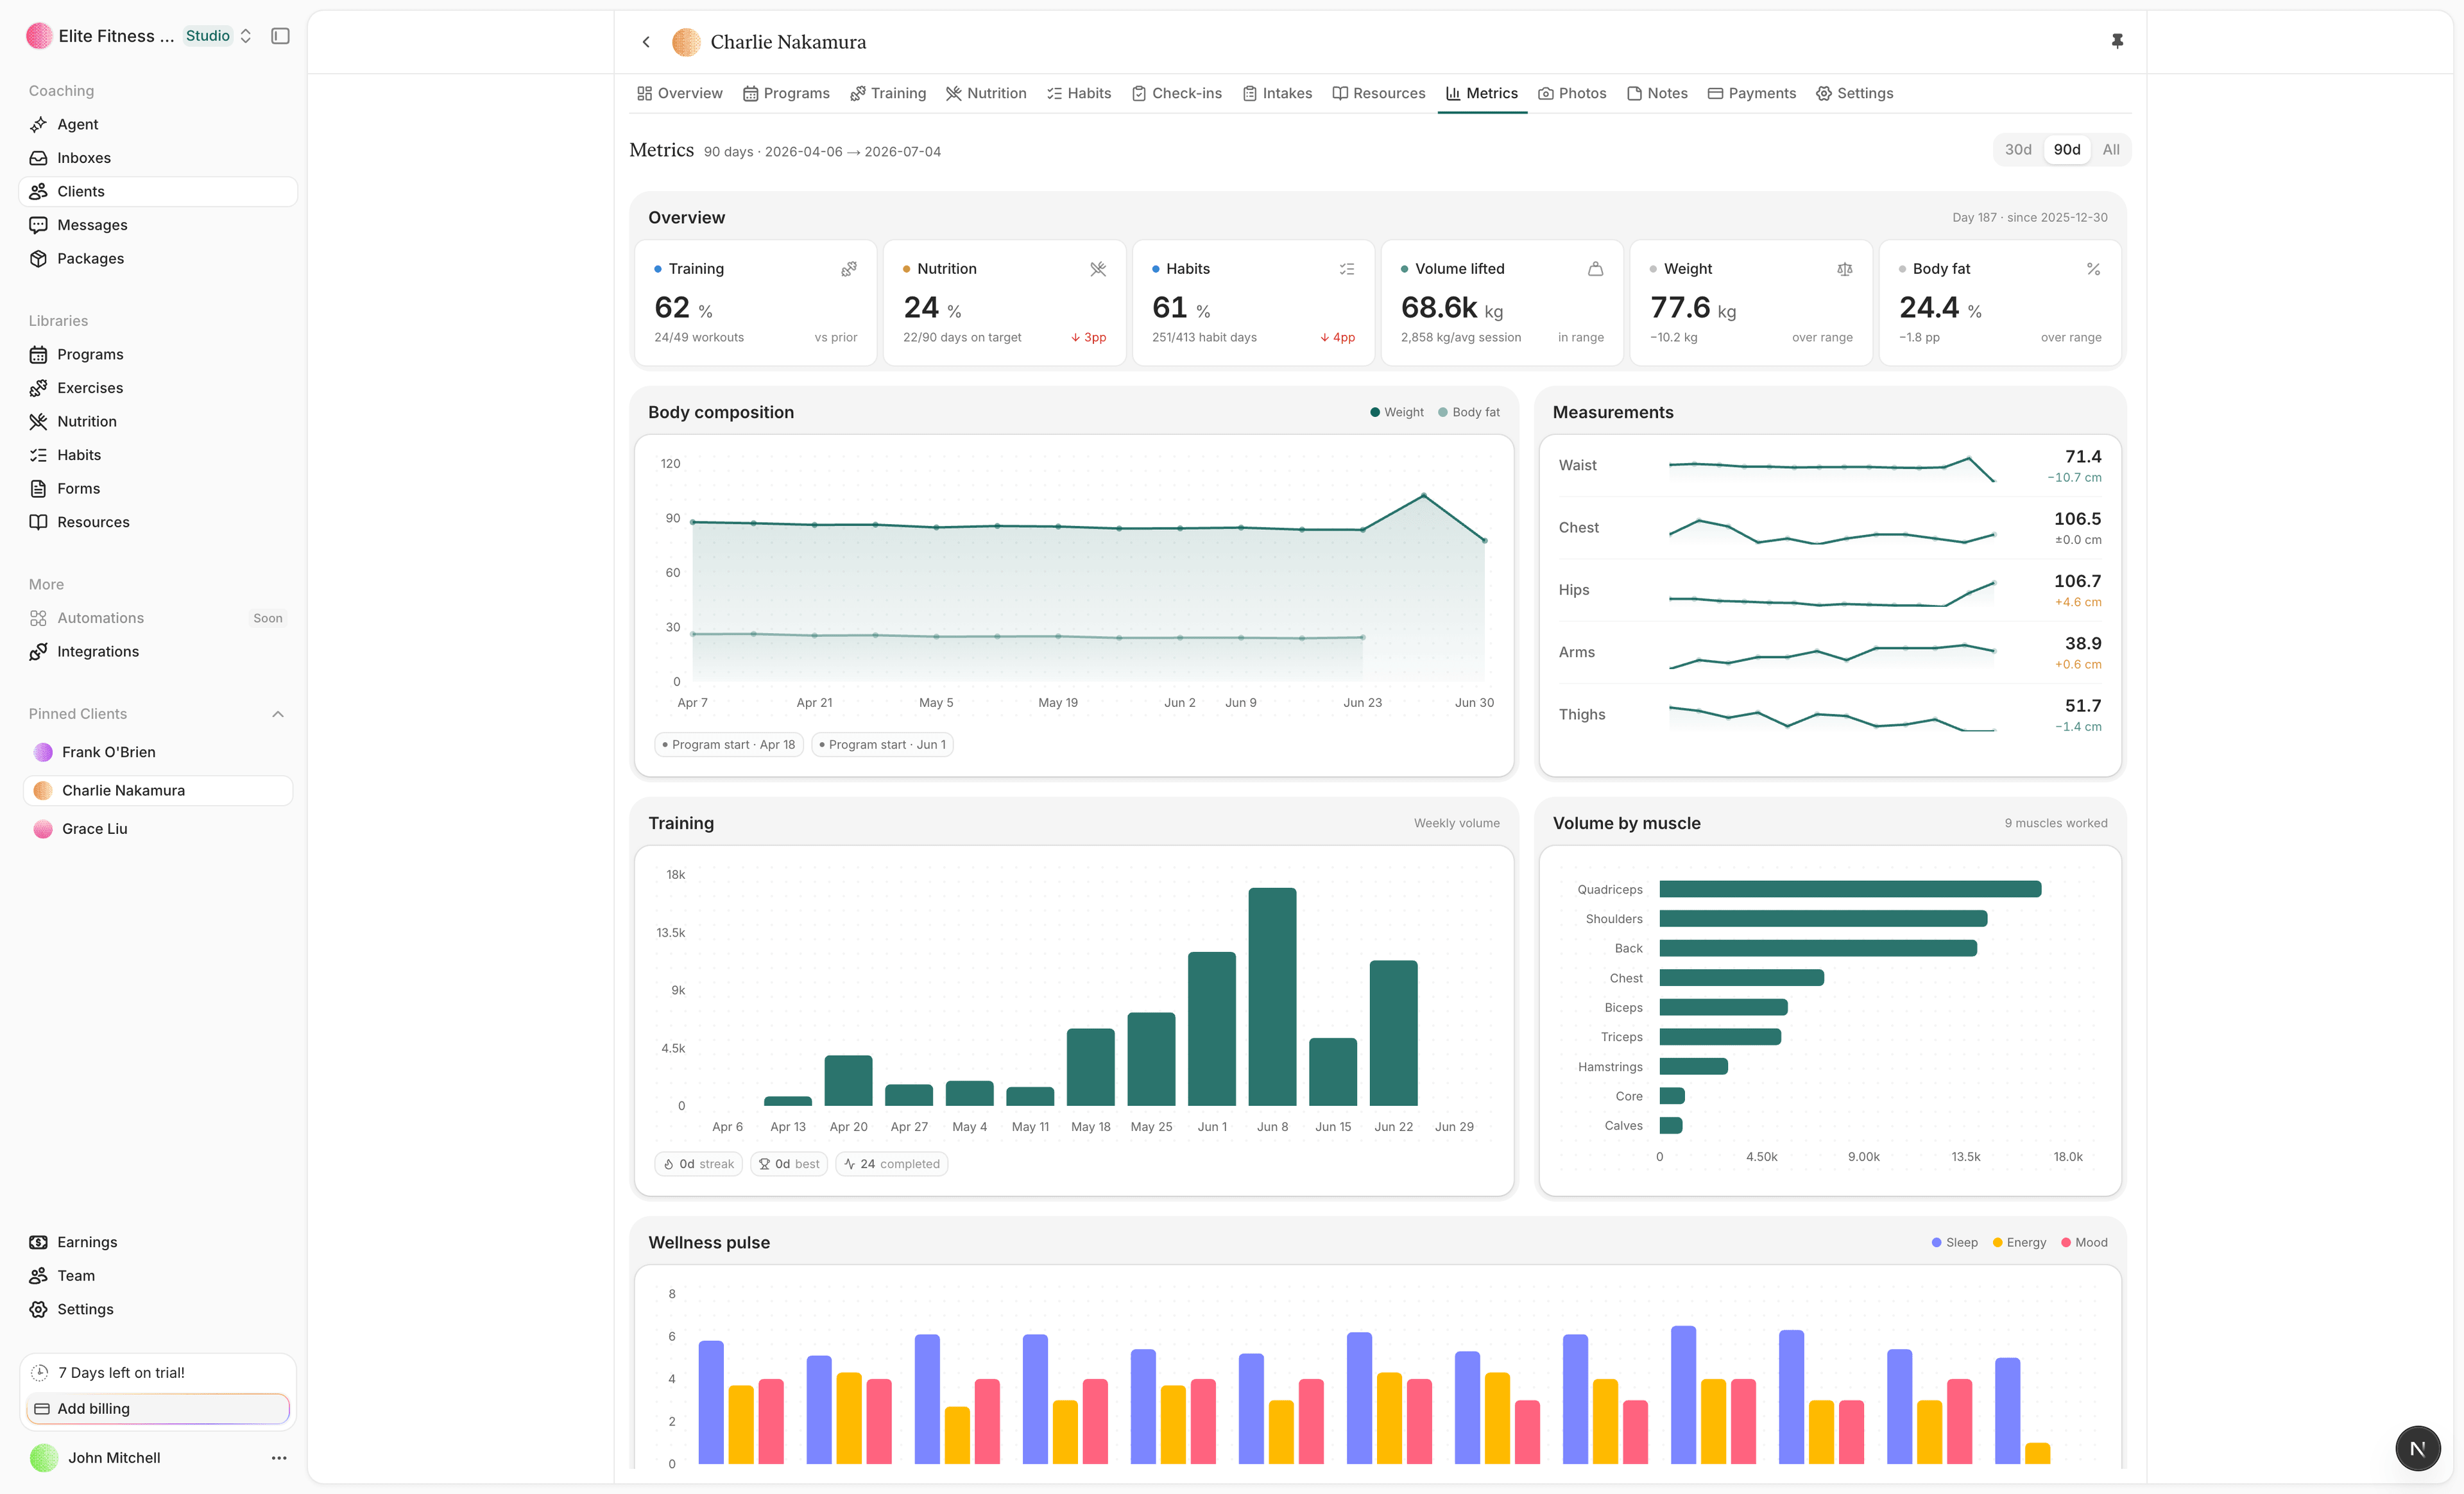Screen dimensions: 2464x1494
Task: Click the Body fat percent icon
Action: coord(2093,269)
